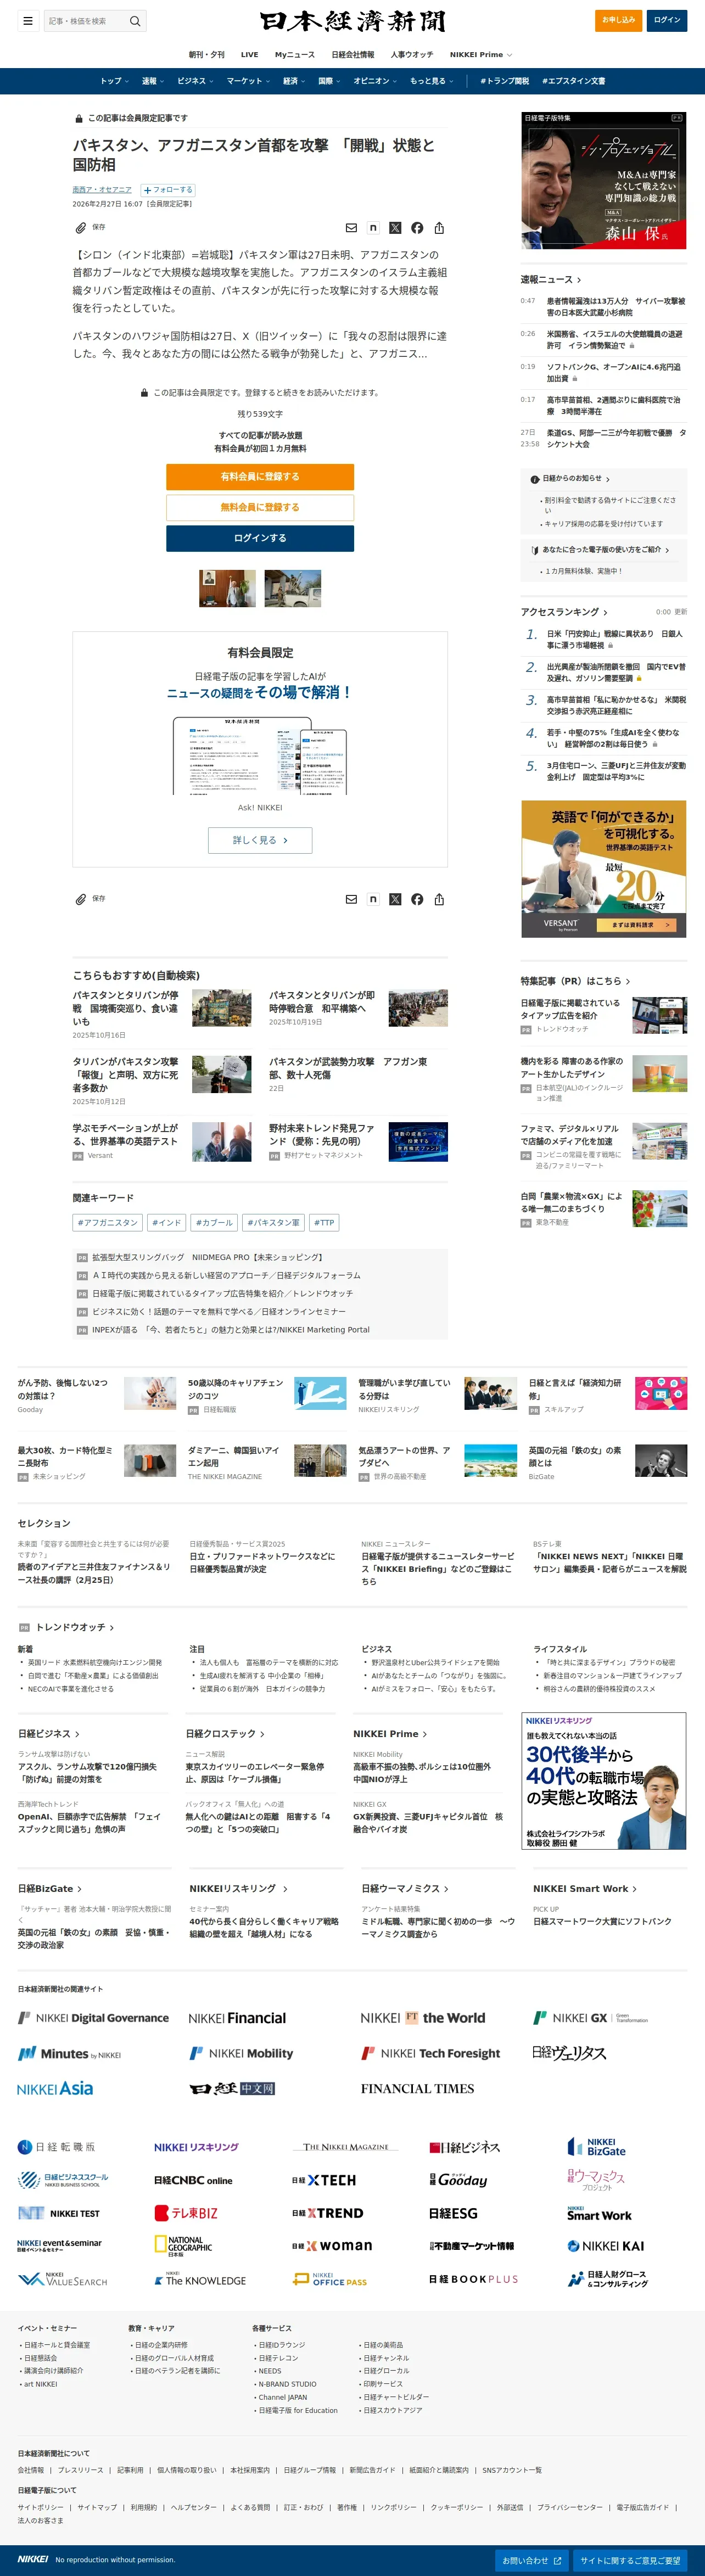Open ranking item 日米「円安抑止」戦線に異状あり
This screenshot has height=2576, width=705.
click(x=614, y=639)
